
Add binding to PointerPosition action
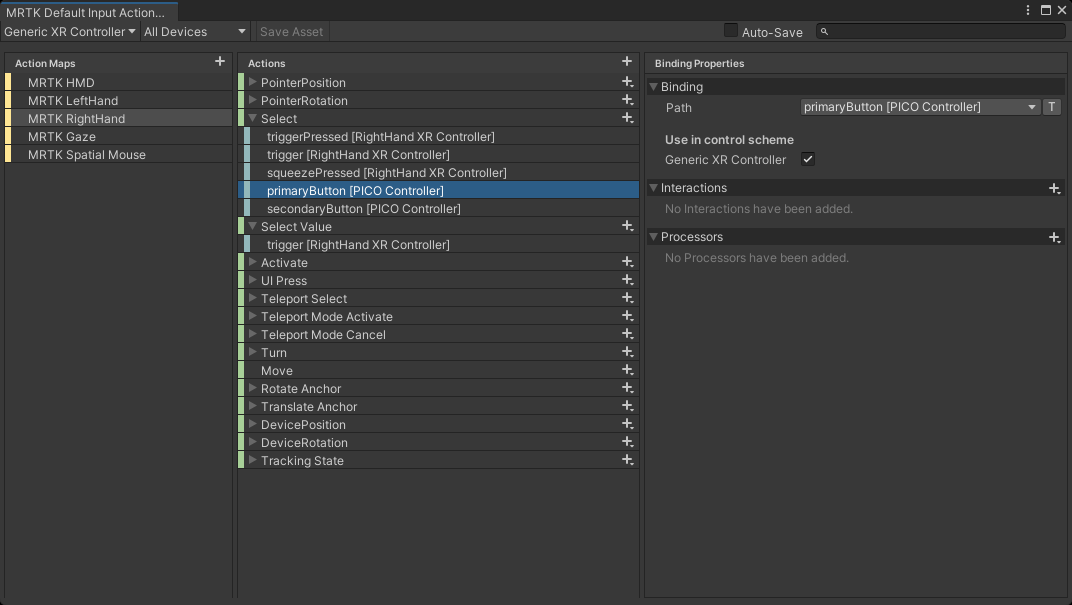pyautogui.click(x=627, y=82)
